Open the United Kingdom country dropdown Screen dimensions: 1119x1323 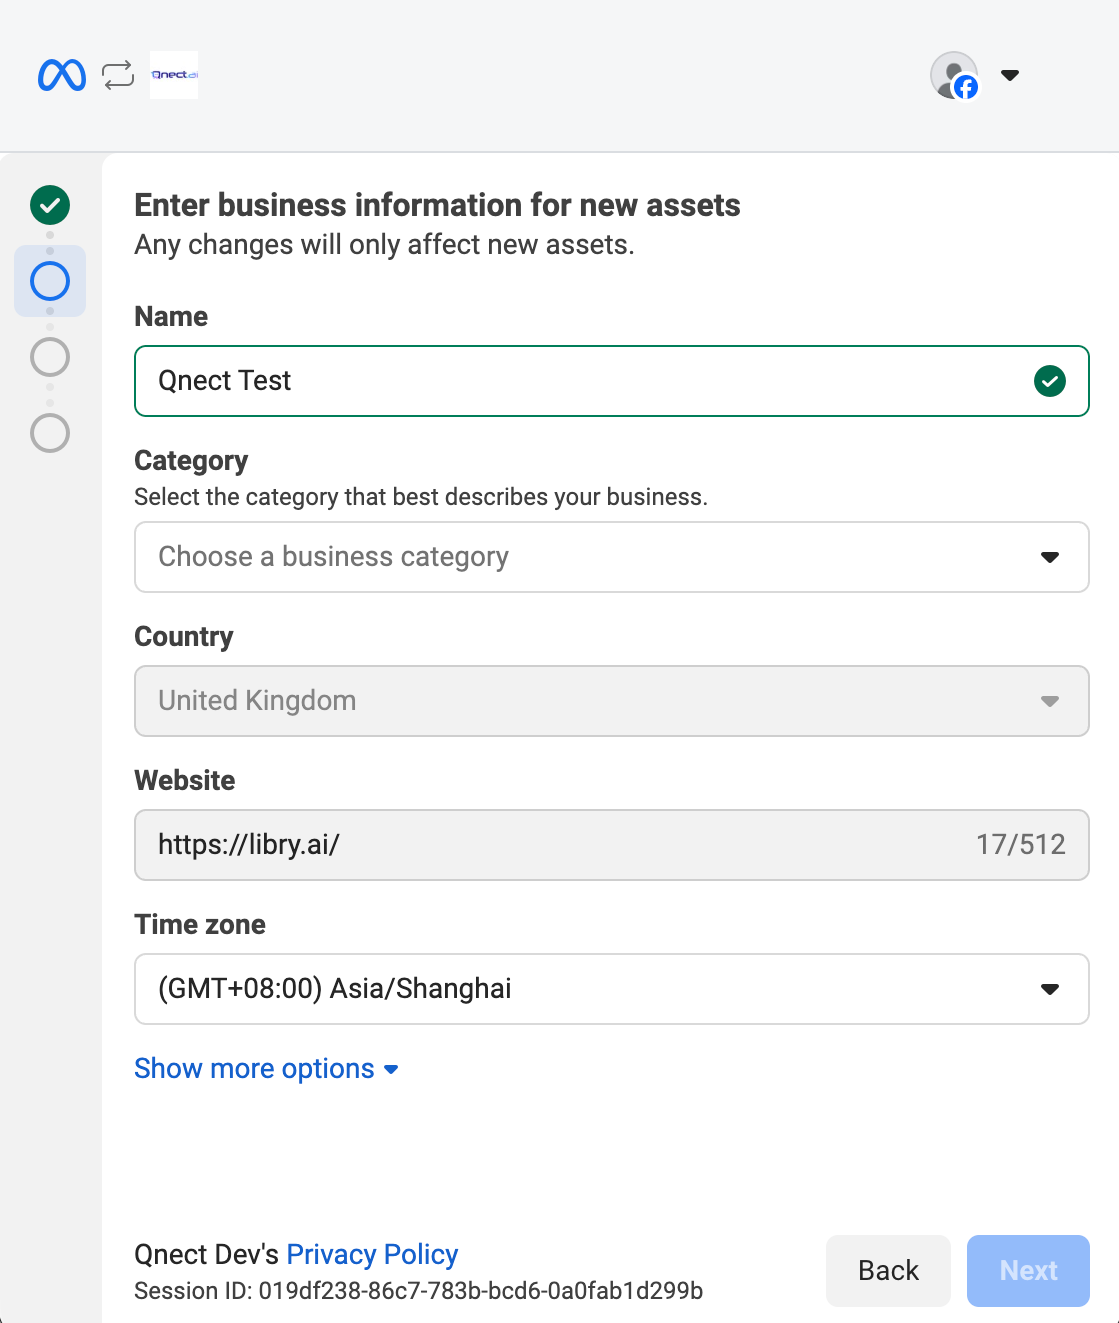[612, 701]
